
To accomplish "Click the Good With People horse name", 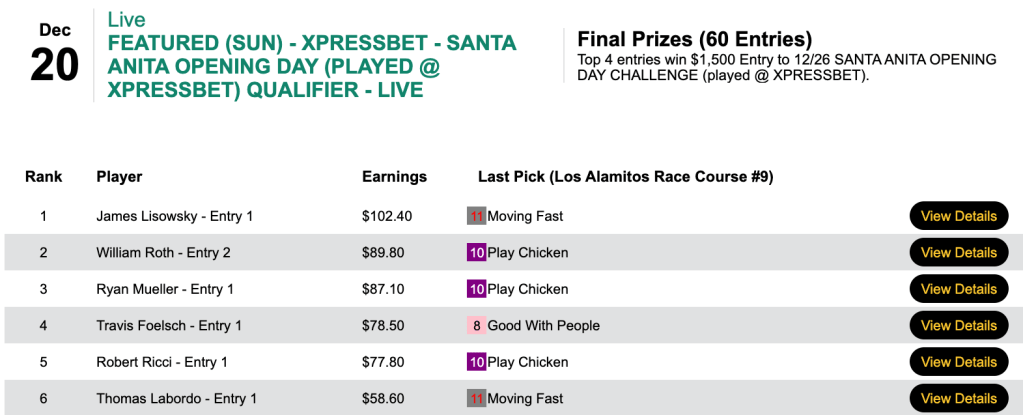I will [543, 326].
